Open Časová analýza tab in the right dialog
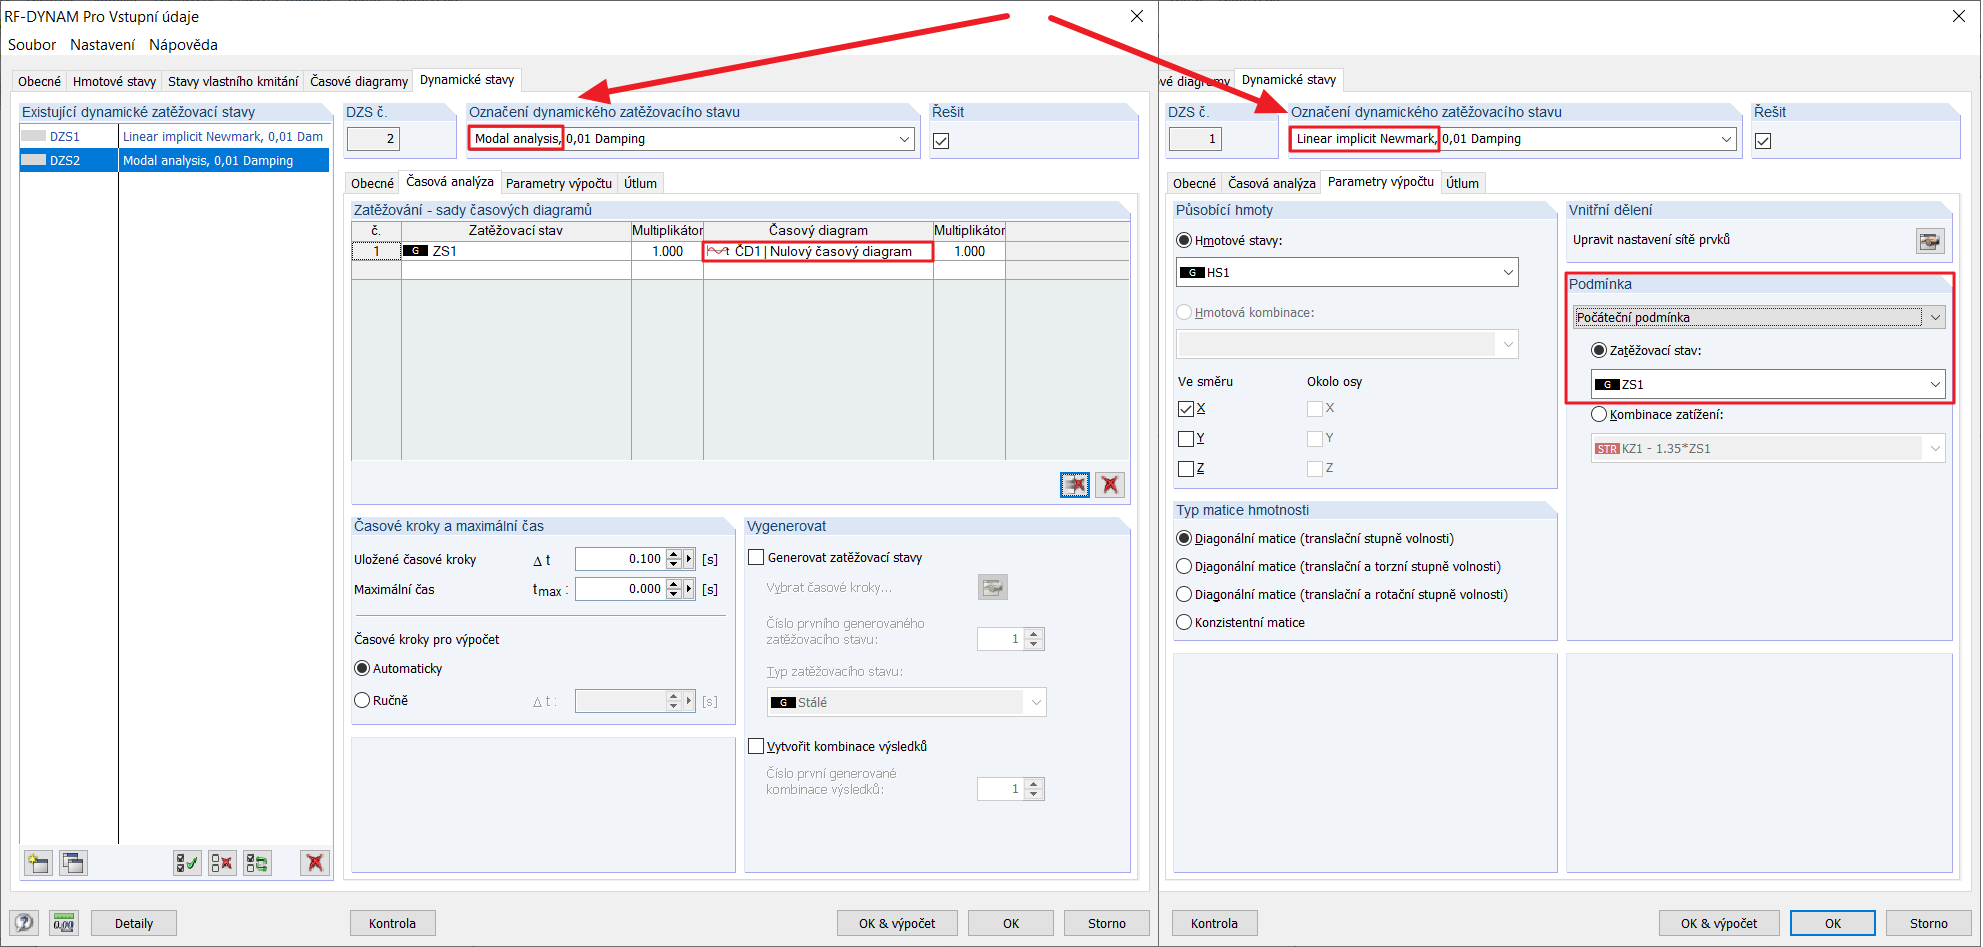The height and width of the screenshot is (947, 1983). [x=1272, y=183]
